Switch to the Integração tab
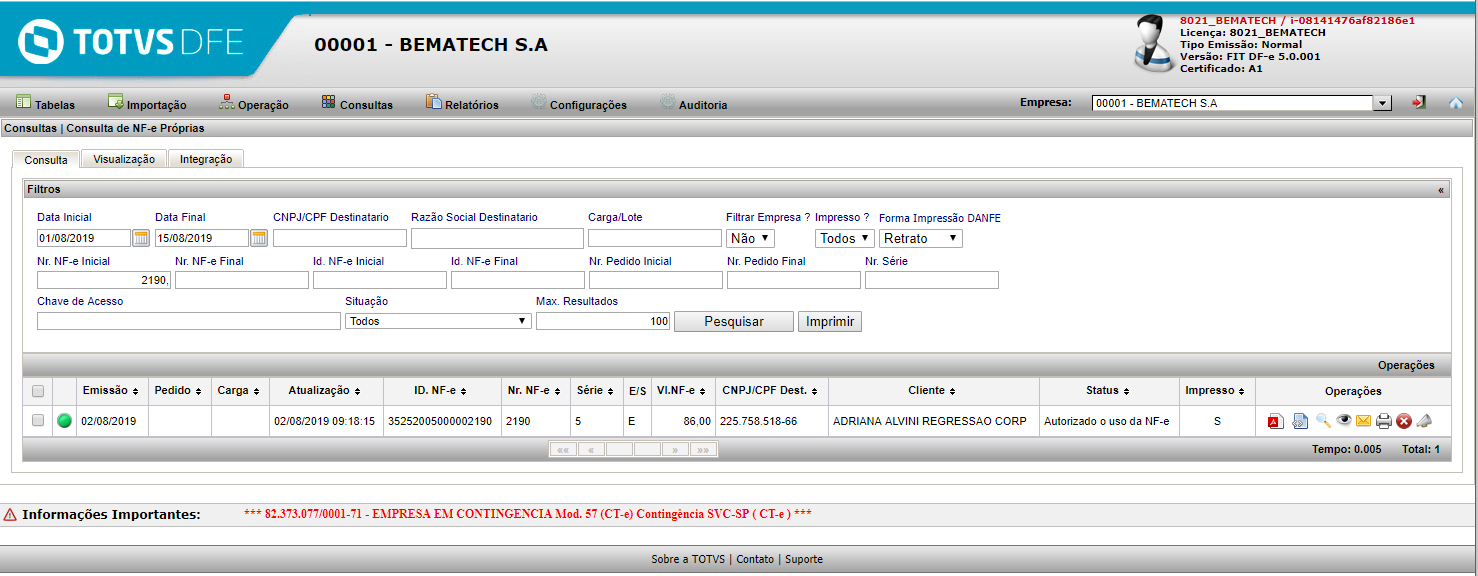The height and width of the screenshot is (576, 1478). [206, 159]
